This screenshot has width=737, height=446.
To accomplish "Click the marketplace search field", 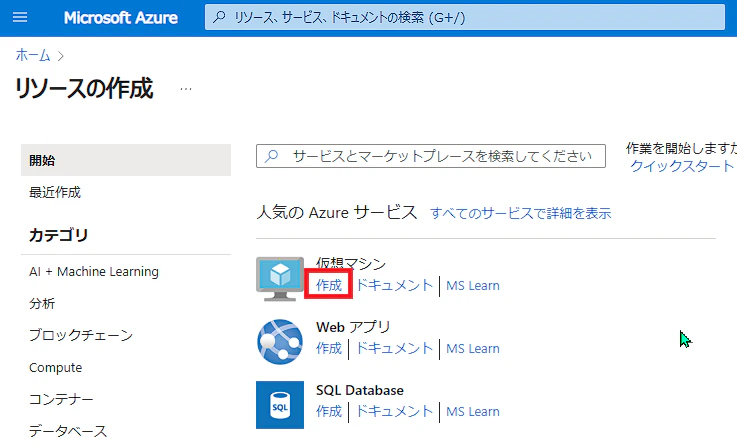I will [431, 156].
